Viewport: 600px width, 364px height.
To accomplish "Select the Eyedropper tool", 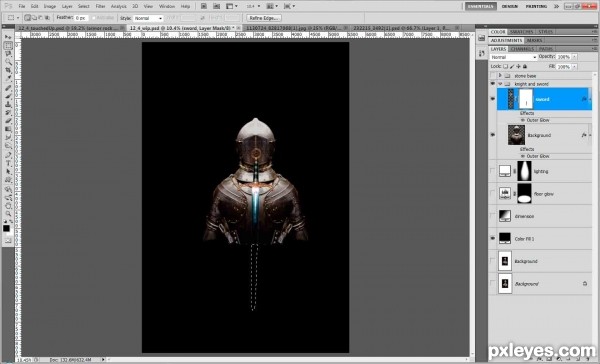I will pyautogui.click(x=8, y=78).
